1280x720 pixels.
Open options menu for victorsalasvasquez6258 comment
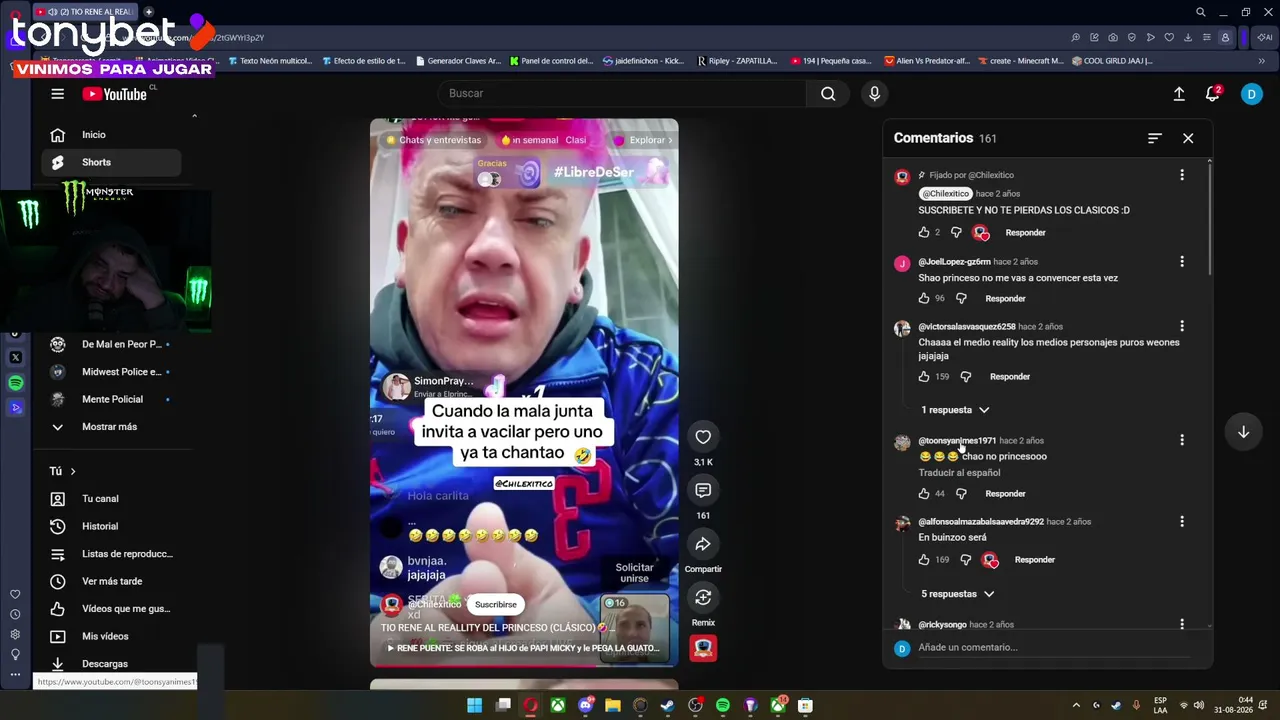(x=1182, y=326)
